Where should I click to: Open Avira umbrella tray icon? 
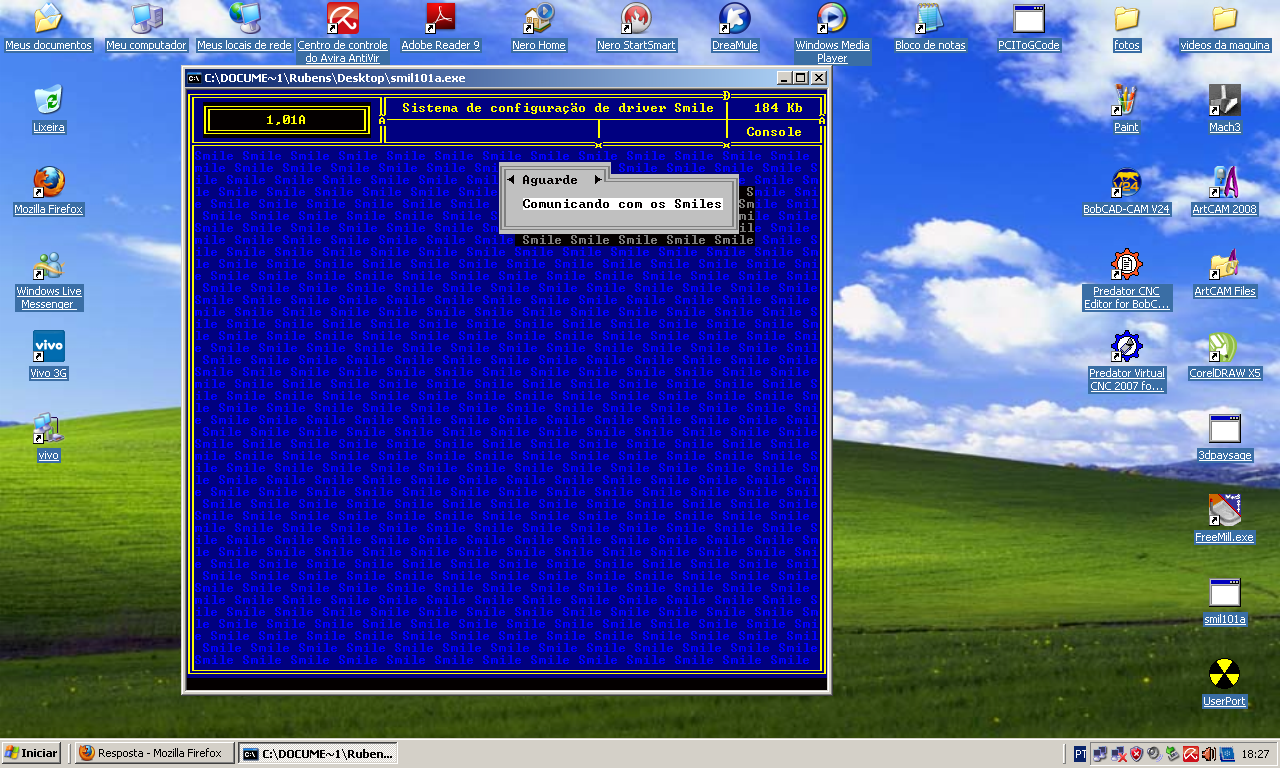pyautogui.click(x=1191, y=754)
